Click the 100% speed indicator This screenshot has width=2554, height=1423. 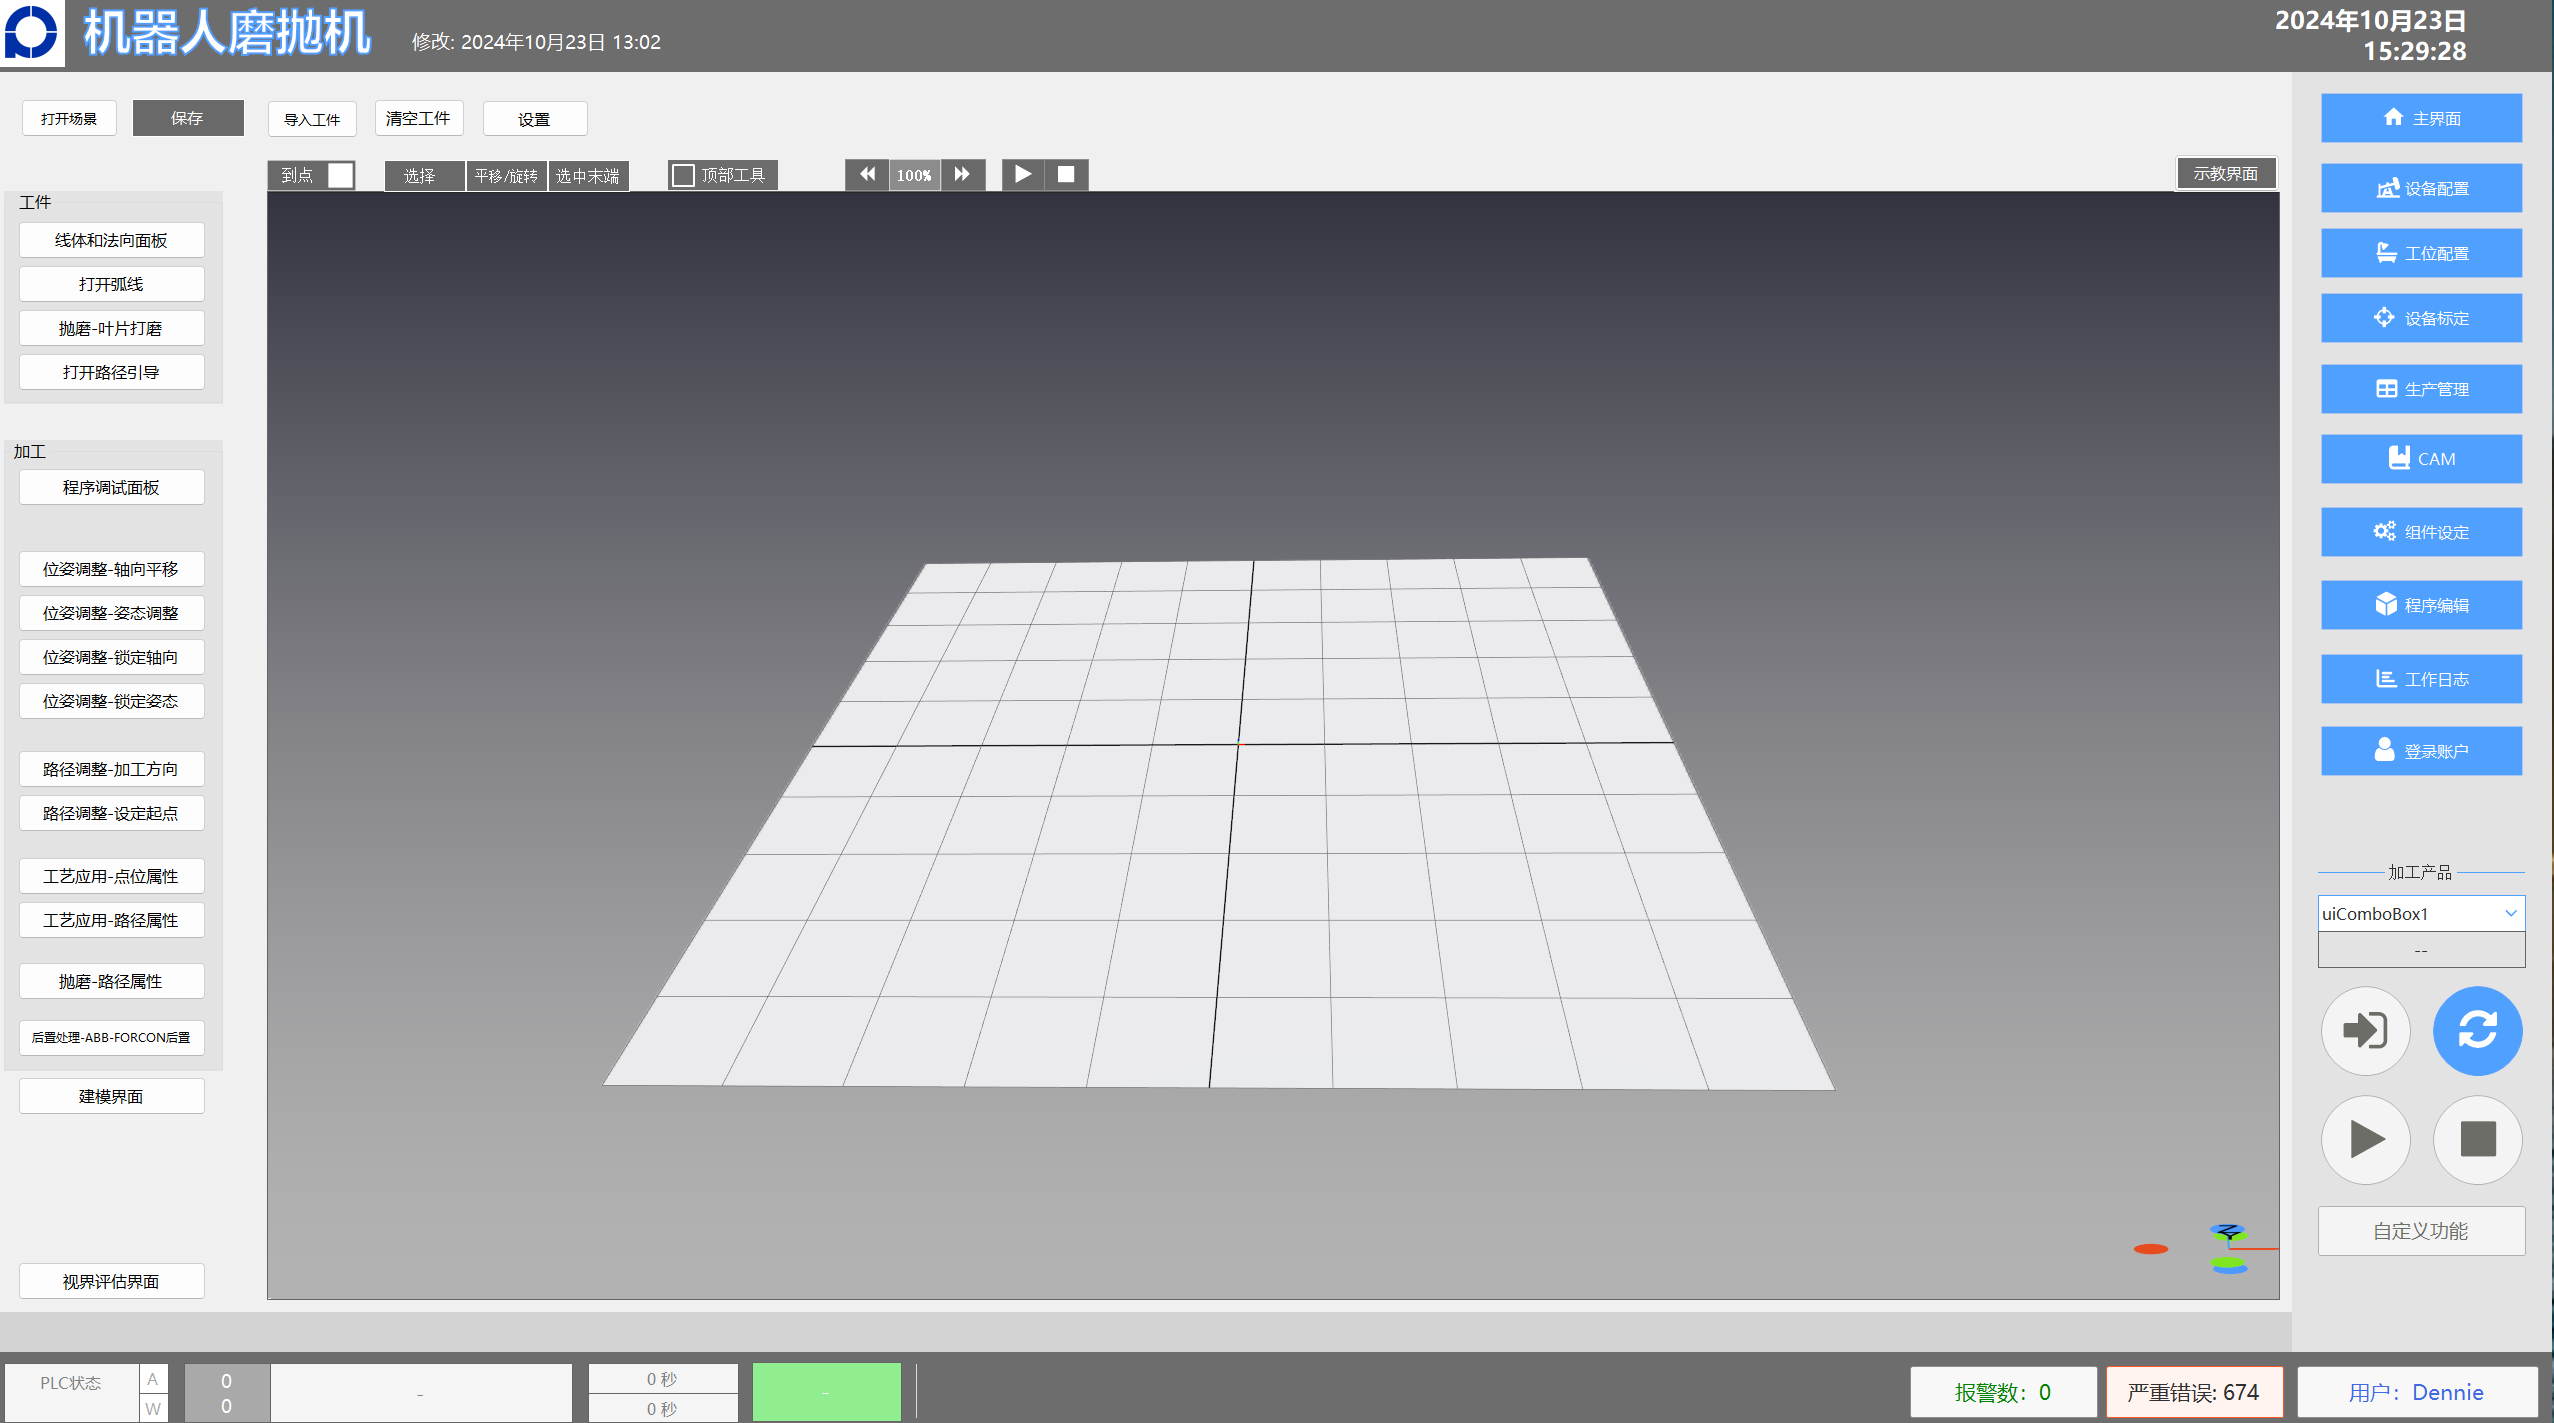pyautogui.click(x=914, y=175)
